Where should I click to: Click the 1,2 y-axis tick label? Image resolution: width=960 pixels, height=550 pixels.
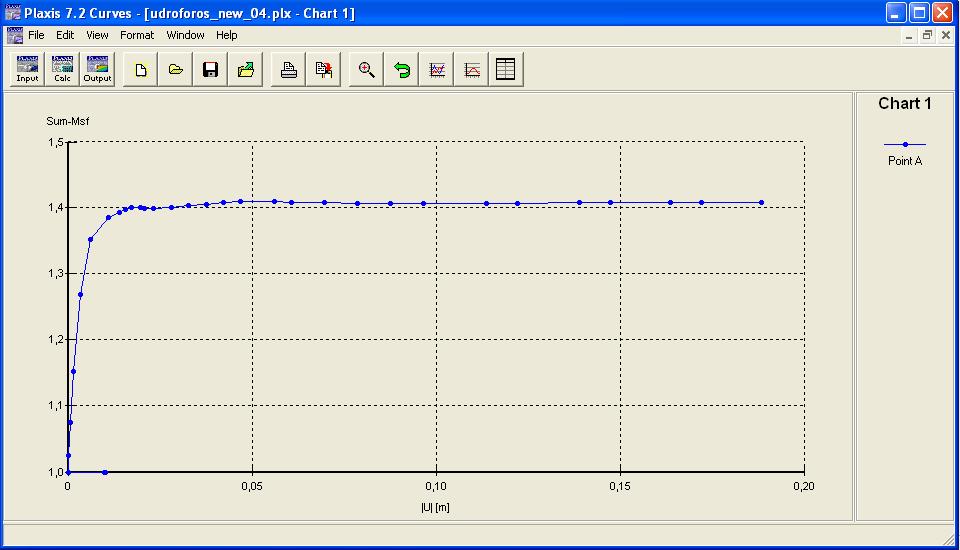(56, 339)
